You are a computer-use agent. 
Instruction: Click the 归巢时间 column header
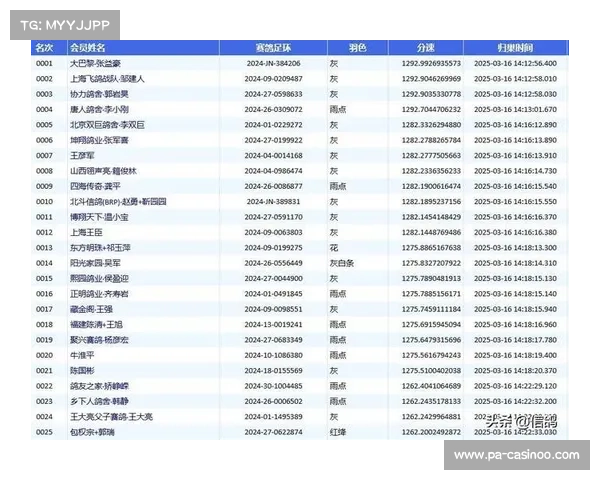[515, 48]
